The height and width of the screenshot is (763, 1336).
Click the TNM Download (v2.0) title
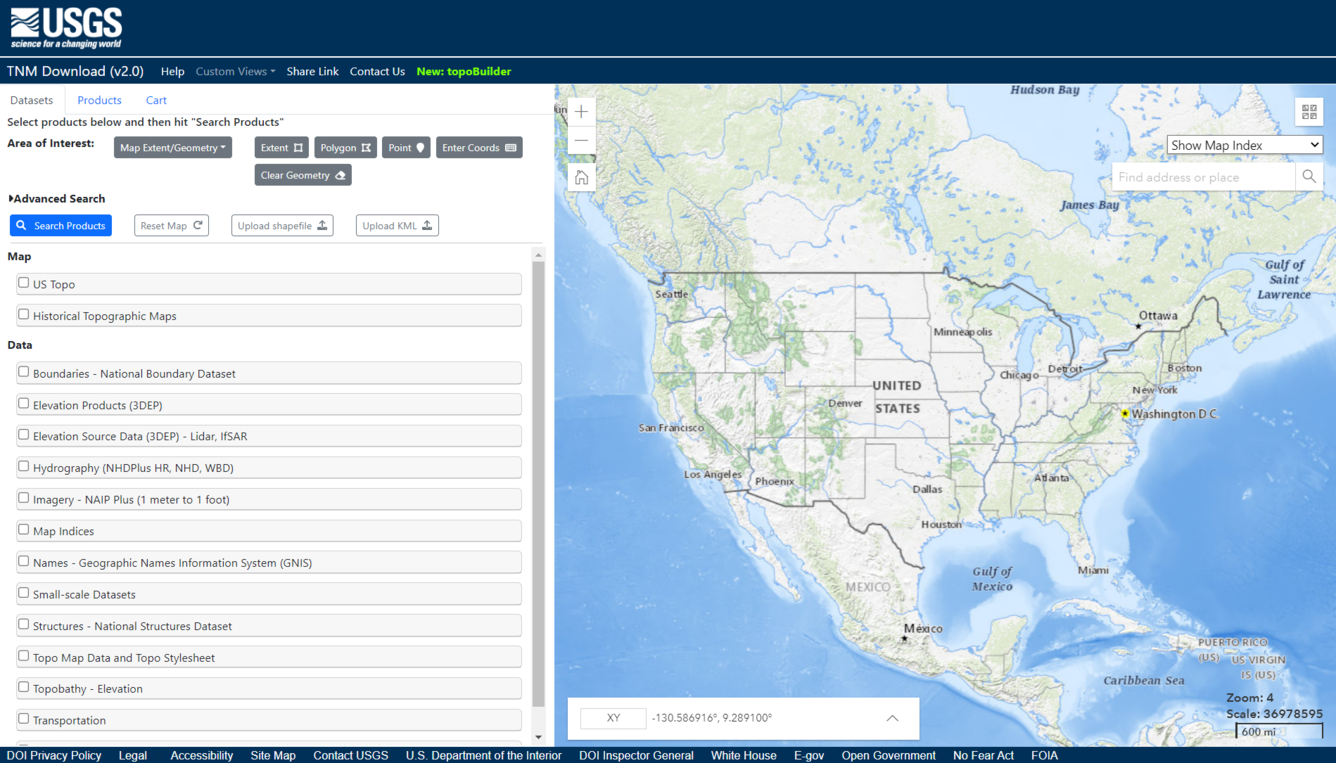coord(75,72)
